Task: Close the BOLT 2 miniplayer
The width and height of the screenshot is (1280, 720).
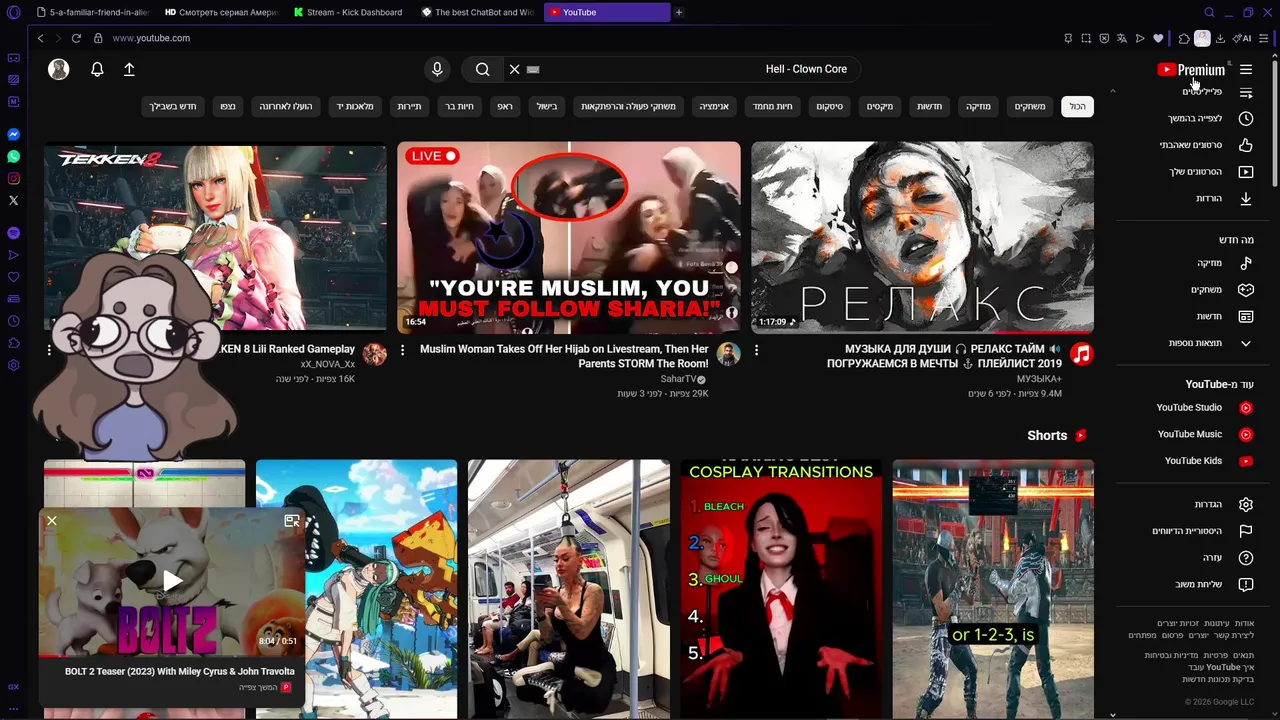Action: 52,521
